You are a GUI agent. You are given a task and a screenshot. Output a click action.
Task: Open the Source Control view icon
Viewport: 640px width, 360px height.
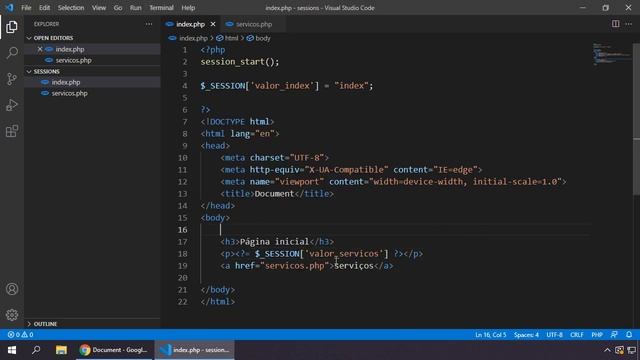pyautogui.click(x=12, y=79)
